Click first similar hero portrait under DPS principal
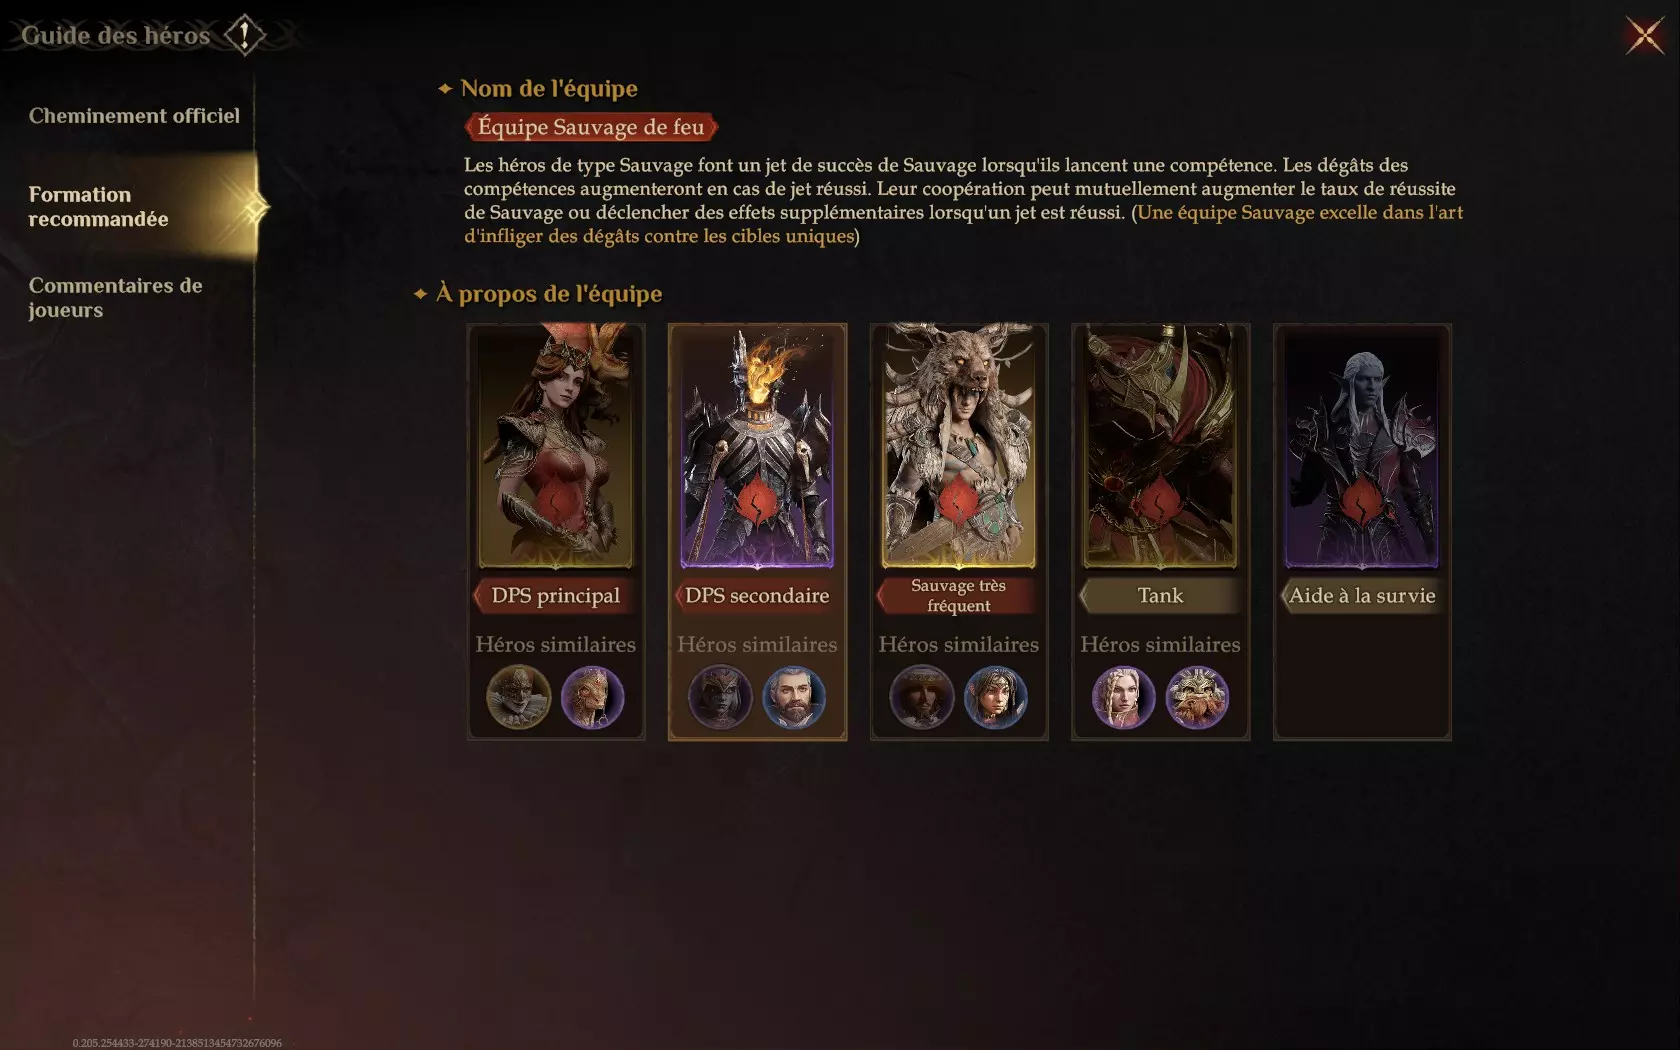 click(519, 697)
